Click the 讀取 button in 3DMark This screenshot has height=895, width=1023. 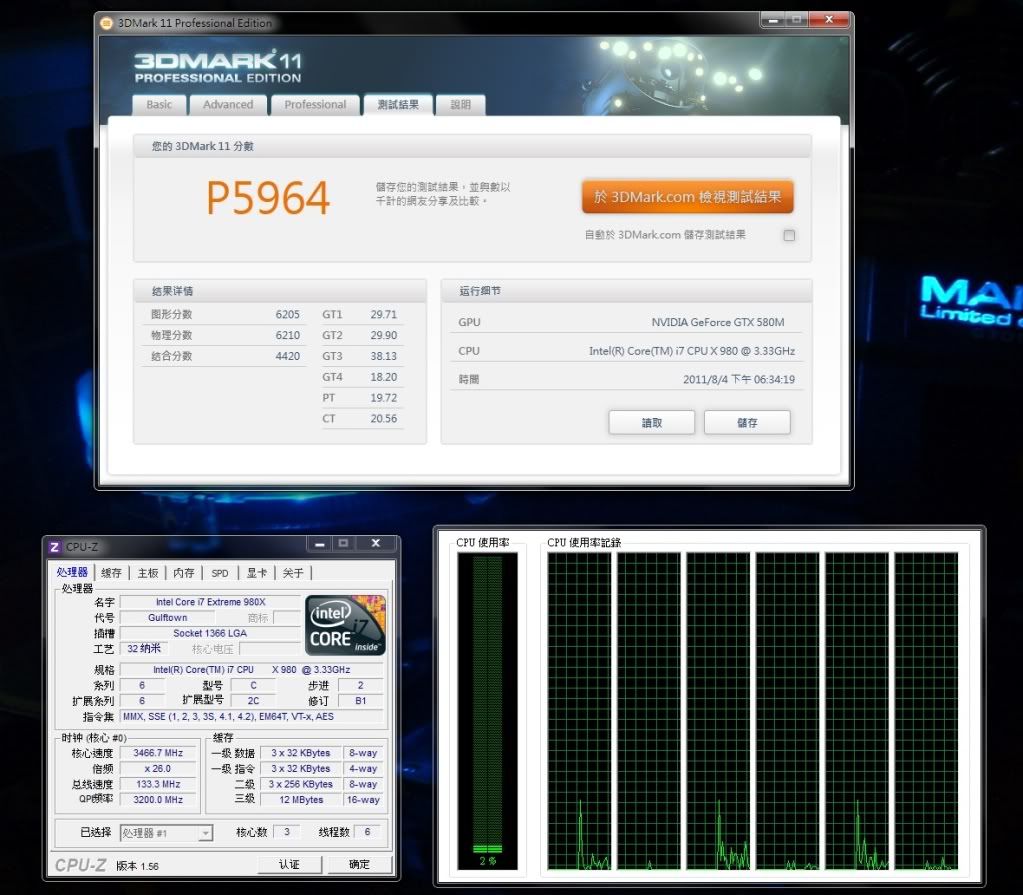pos(652,423)
